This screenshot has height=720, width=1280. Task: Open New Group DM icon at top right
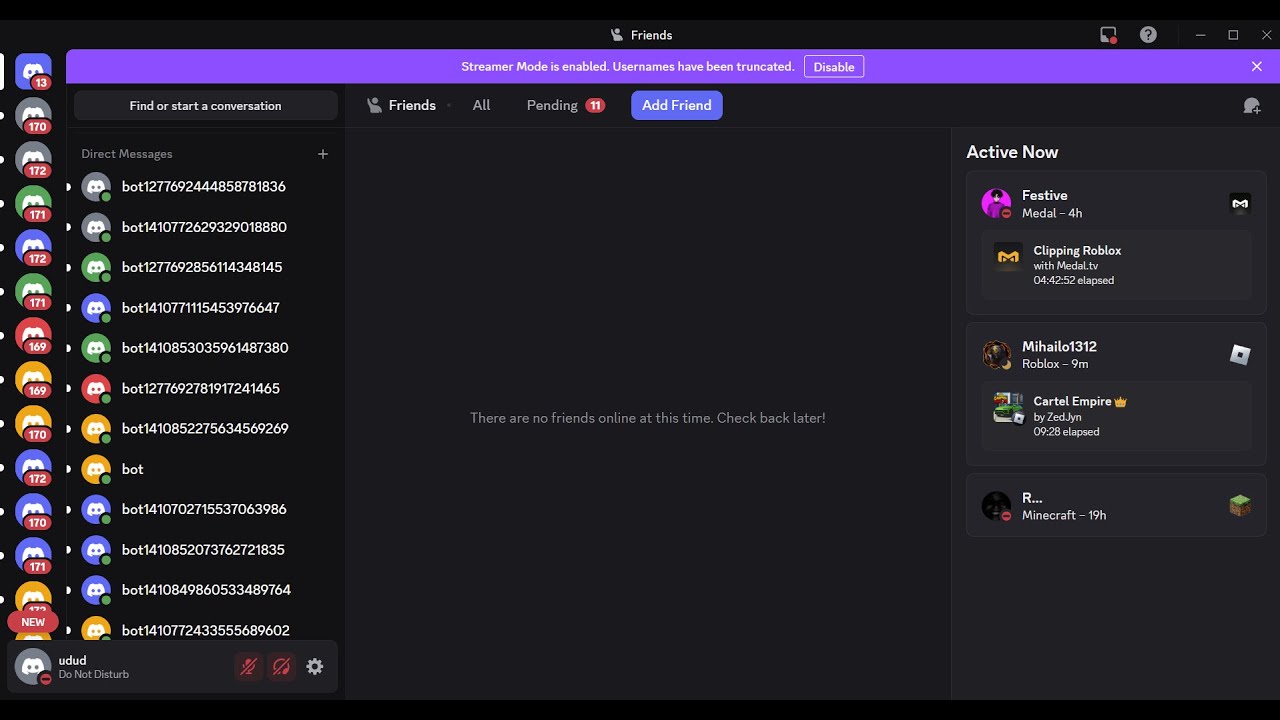[x=1252, y=106]
